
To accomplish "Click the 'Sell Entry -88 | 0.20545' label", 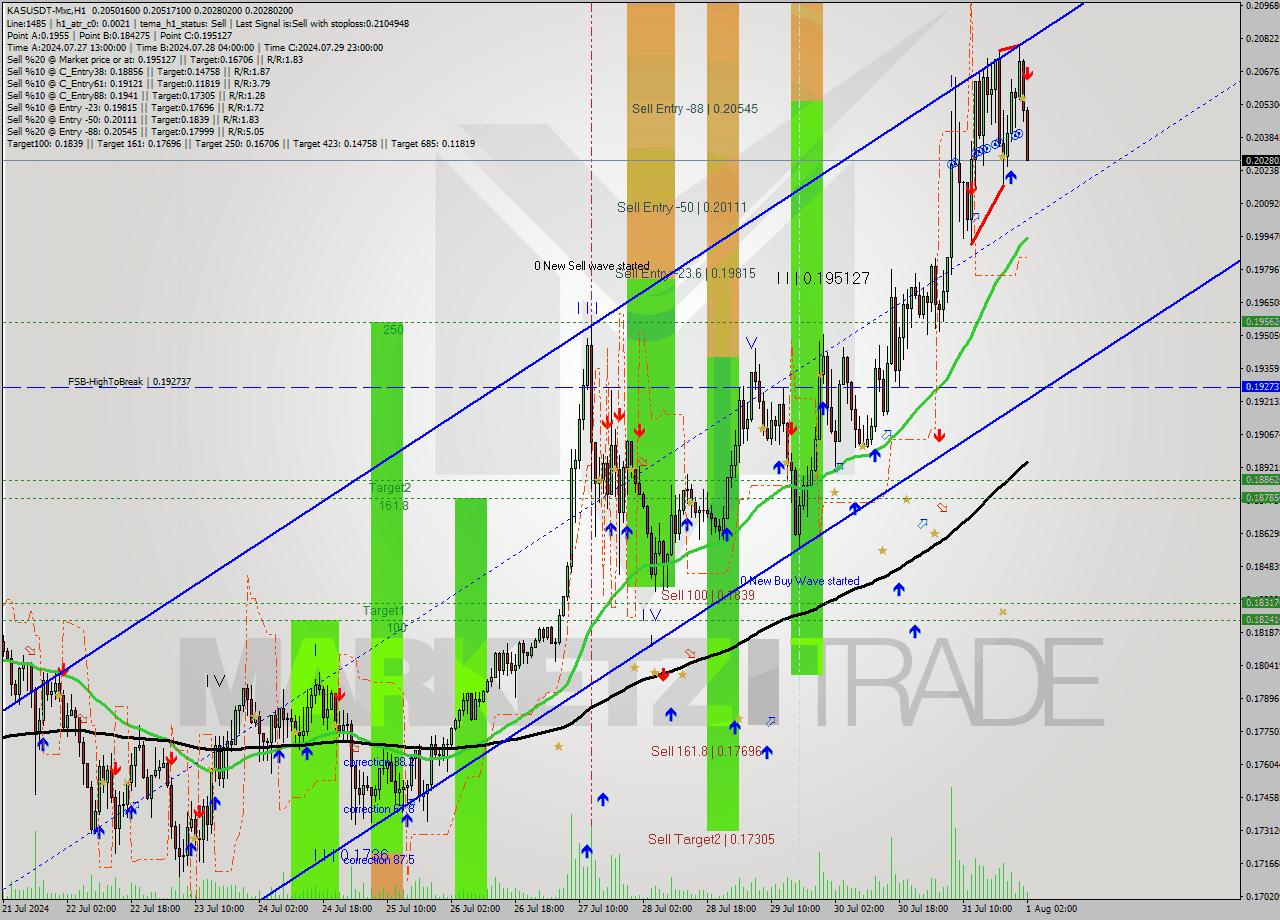I will coord(695,108).
